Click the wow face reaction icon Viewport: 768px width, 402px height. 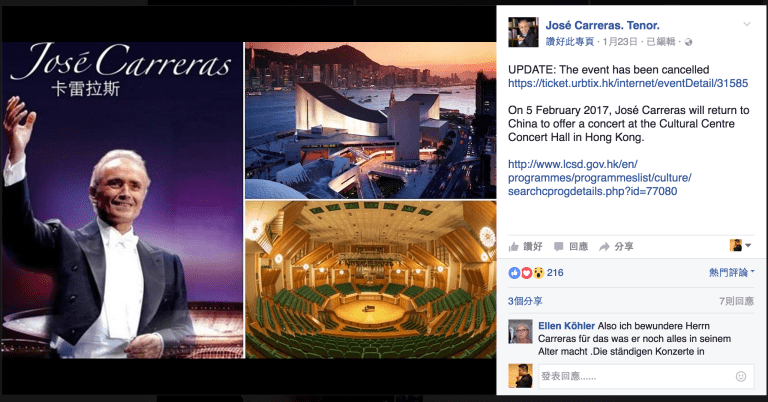tap(538, 273)
